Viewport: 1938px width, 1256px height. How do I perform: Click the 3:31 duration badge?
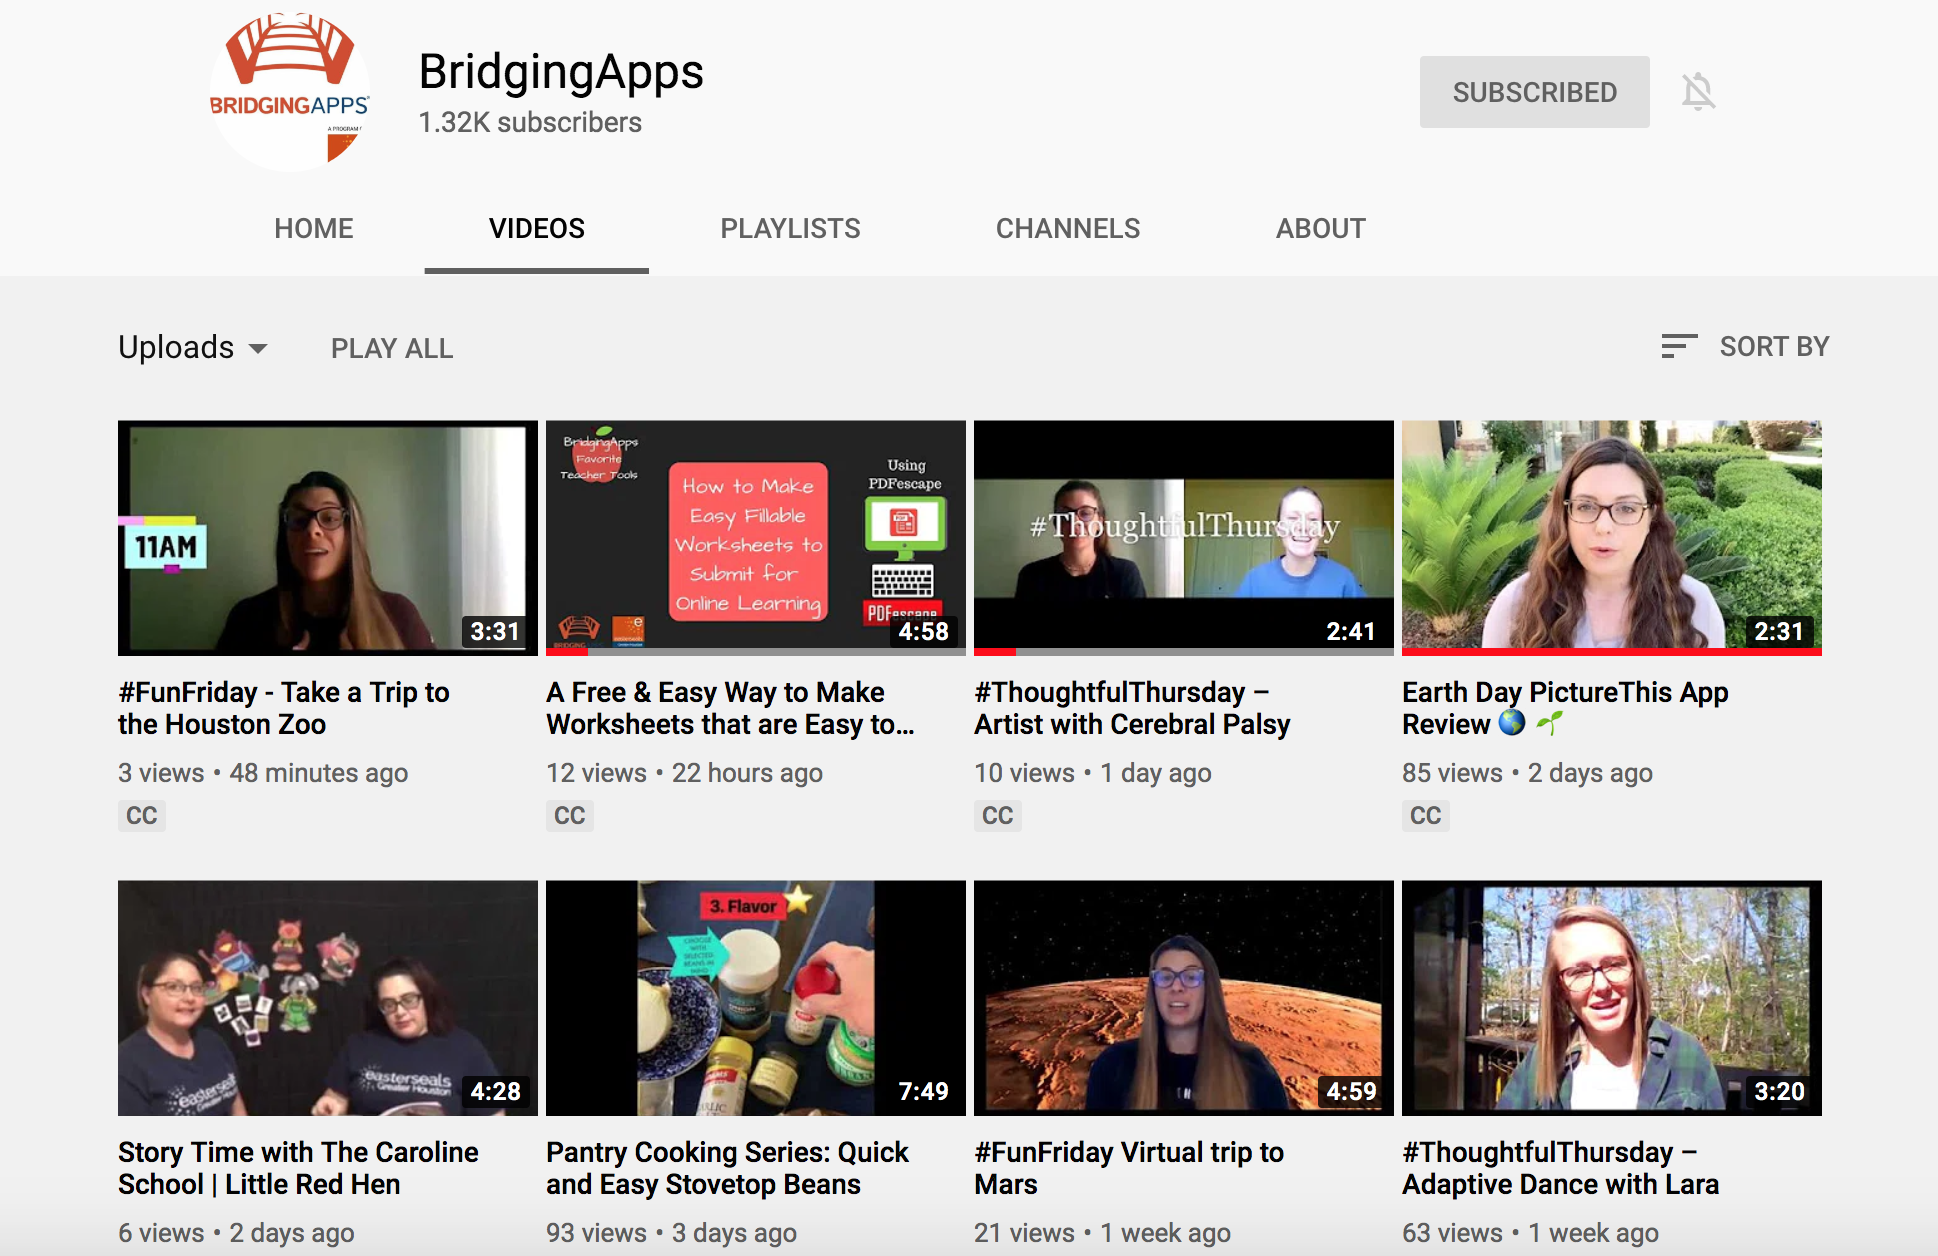[495, 632]
